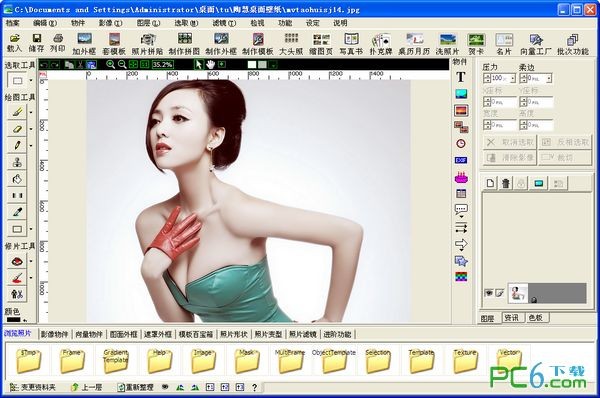This screenshot has width=600, height=398.
Task: Click the 重新整理 refresh button
Action: tap(135, 387)
